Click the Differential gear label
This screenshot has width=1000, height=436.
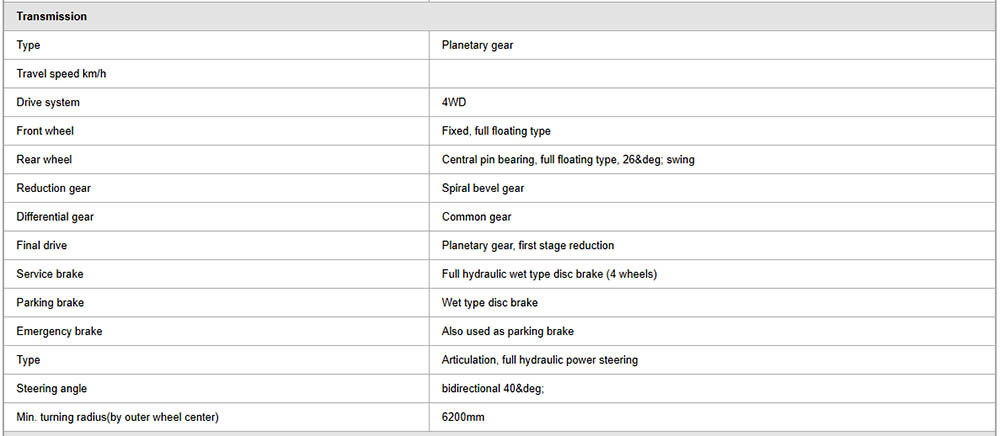pos(55,216)
